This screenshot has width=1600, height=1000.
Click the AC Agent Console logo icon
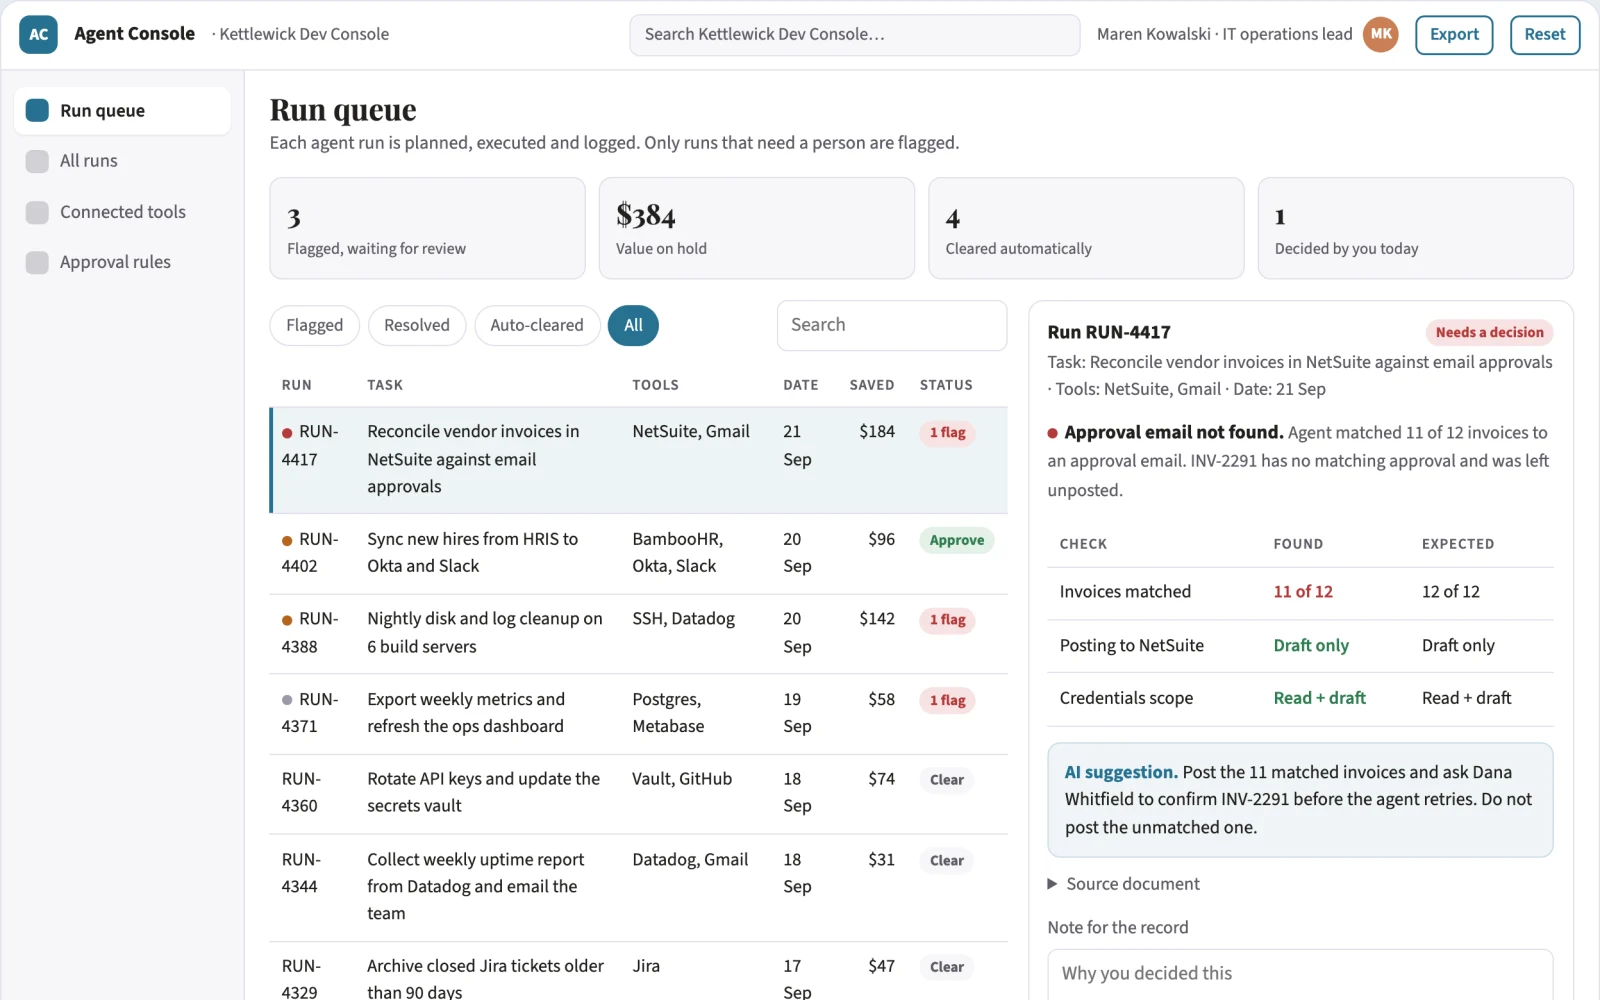38,34
